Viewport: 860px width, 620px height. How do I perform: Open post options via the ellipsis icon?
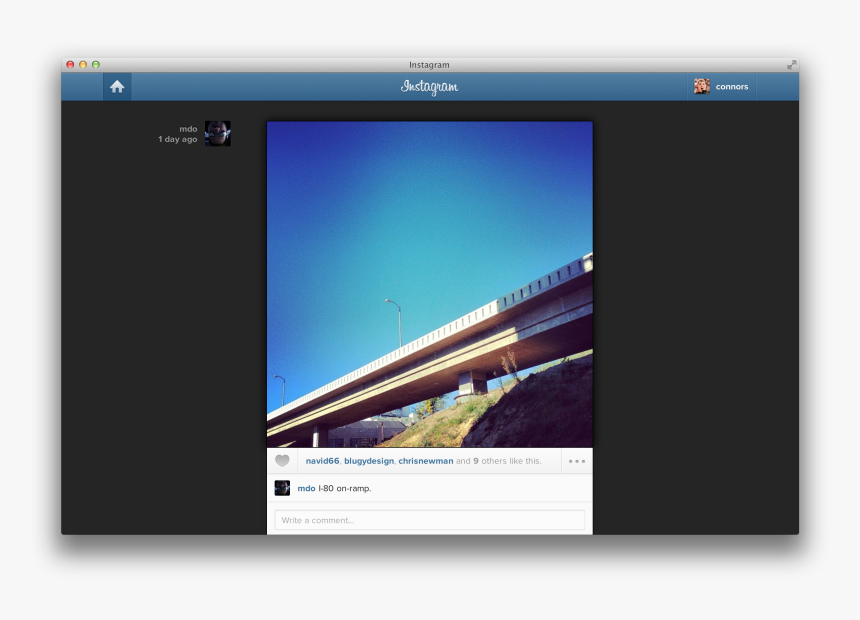pos(576,461)
